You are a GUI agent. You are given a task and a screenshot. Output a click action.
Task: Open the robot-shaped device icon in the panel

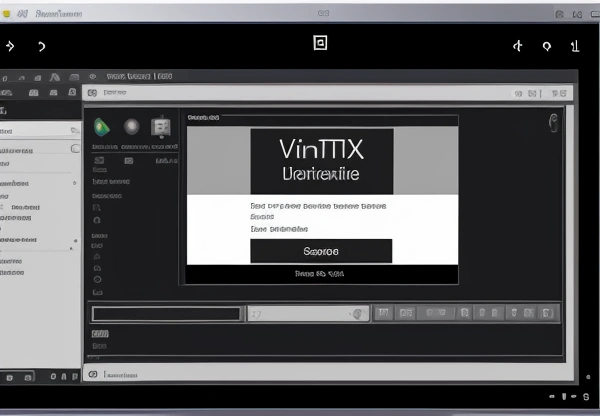pos(161,127)
